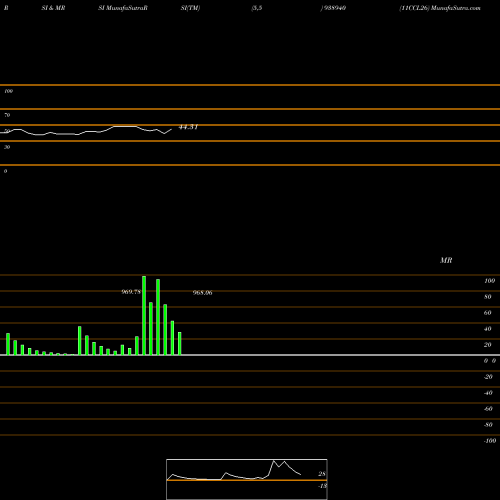500x500 pixels.
Task: Select the 969.78 price label
Action: click(131, 292)
